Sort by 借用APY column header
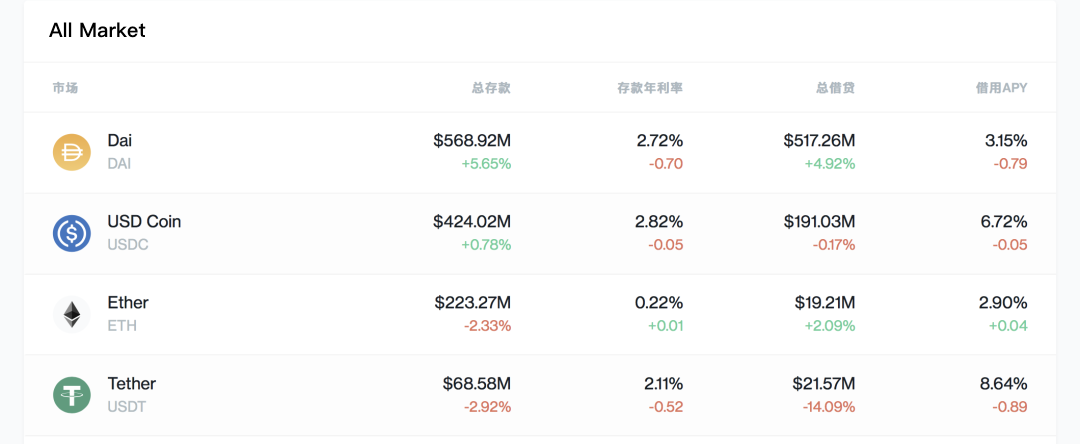The height and width of the screenshot is (444, 1080). [1001, 87]
